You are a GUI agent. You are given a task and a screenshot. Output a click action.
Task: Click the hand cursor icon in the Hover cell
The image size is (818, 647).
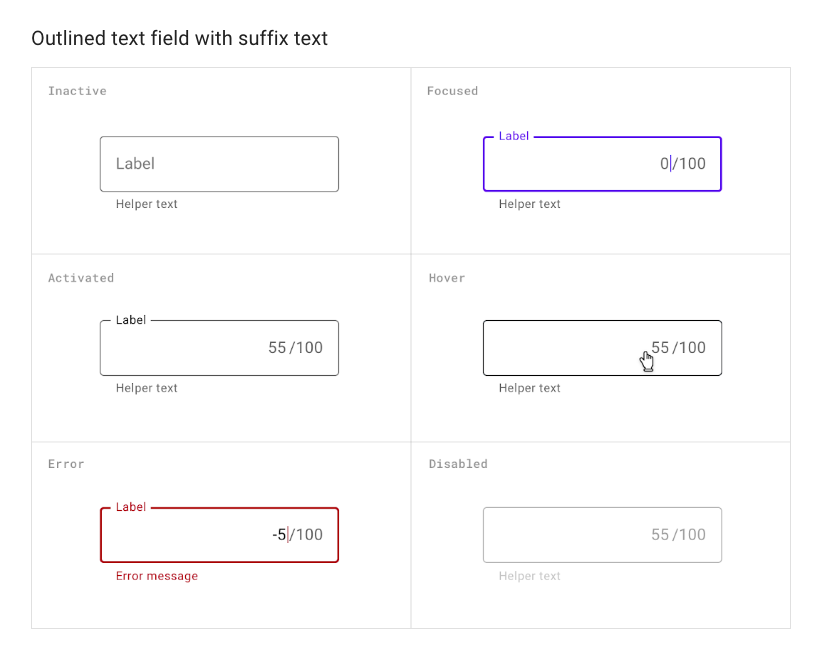[647, 360]
